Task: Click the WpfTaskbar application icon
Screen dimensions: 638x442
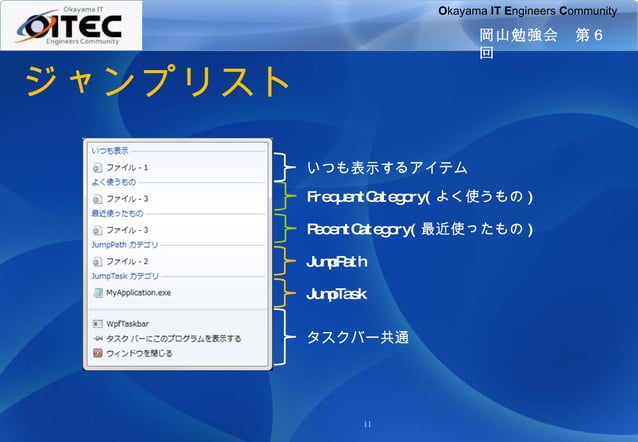Action: click(97, 324)
